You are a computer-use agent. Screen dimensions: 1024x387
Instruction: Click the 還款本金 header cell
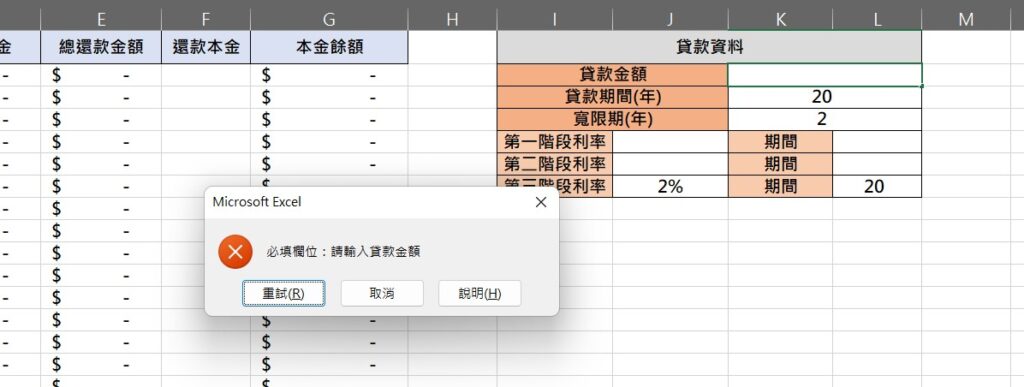click(206, 47)
